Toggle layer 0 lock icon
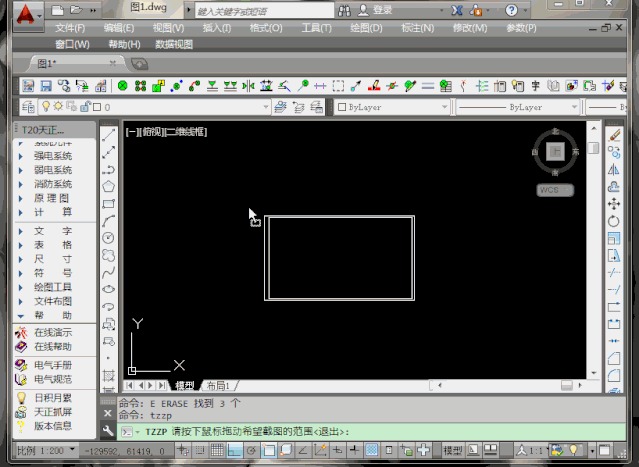 pos(85,107)
